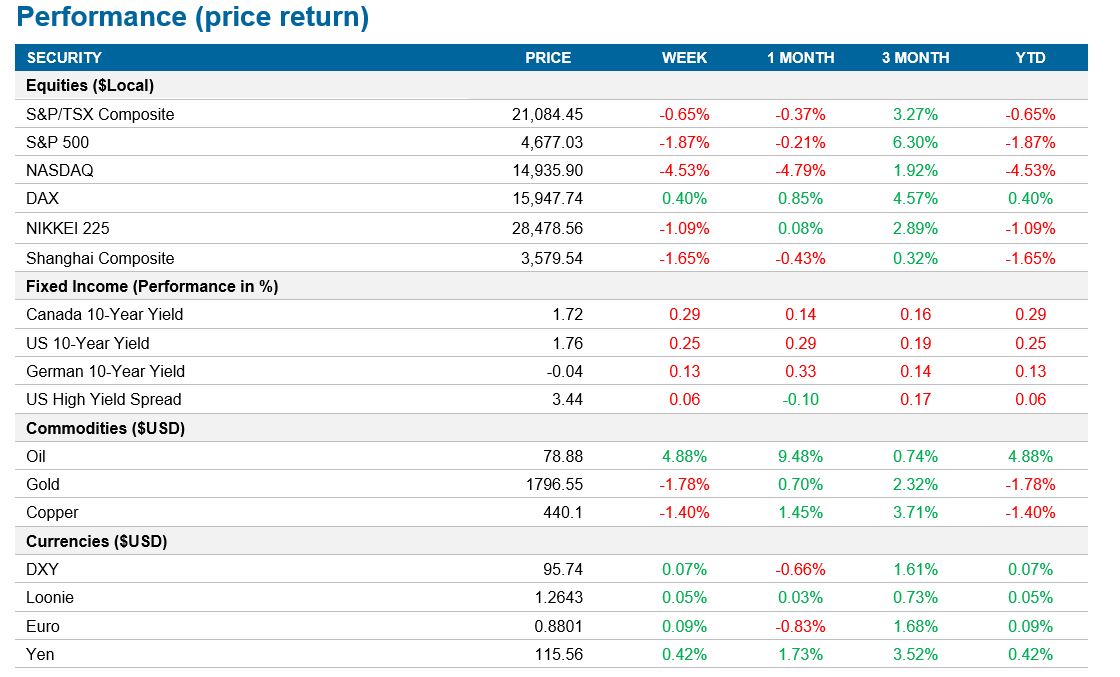Click the S&P 500 3 month return 6.30%

[x=916, y=142]
